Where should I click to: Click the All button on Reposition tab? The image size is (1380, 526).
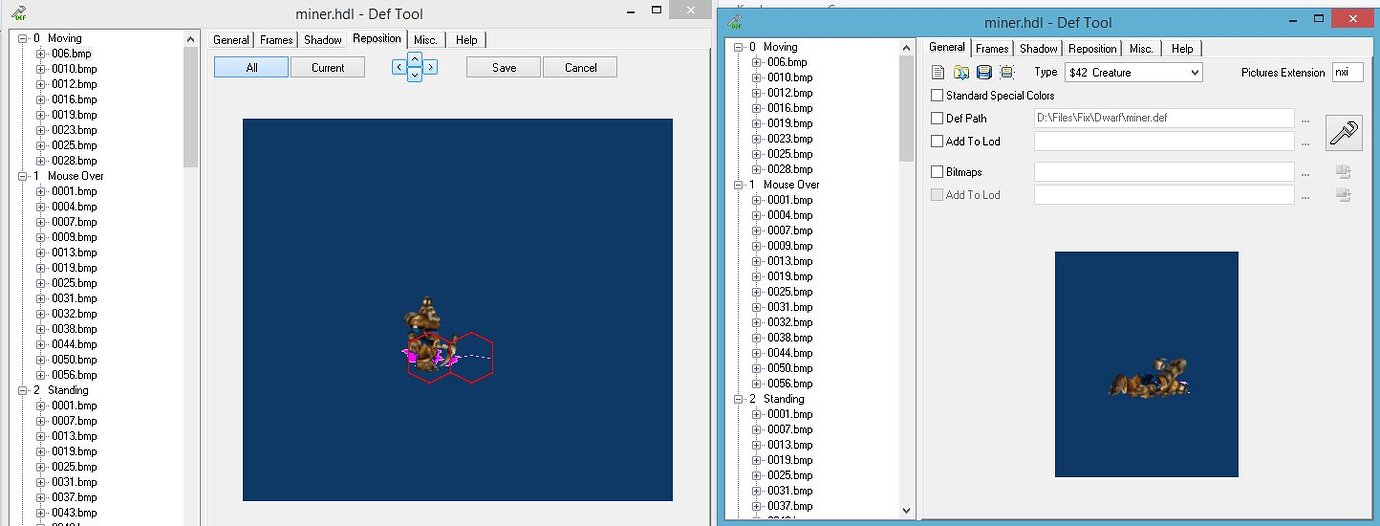(x=251, y=67)
